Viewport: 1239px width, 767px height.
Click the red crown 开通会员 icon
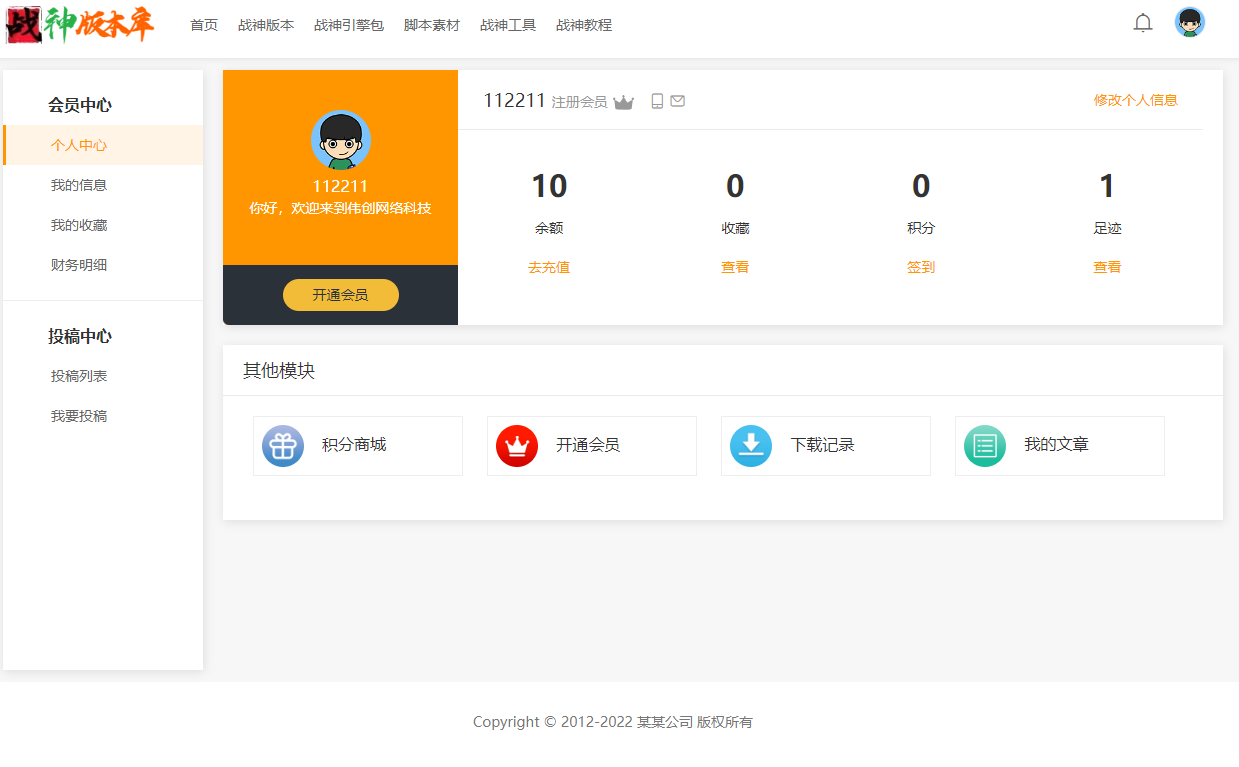(517, 446)
